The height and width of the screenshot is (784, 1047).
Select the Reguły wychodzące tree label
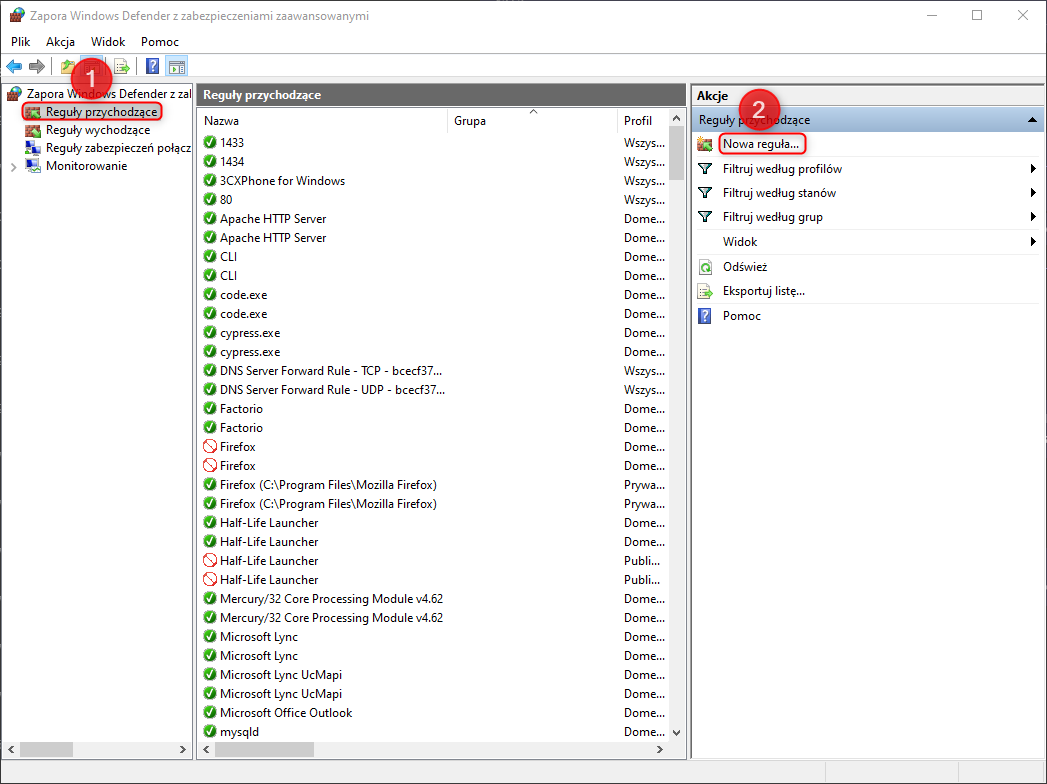tap(98, 130)
